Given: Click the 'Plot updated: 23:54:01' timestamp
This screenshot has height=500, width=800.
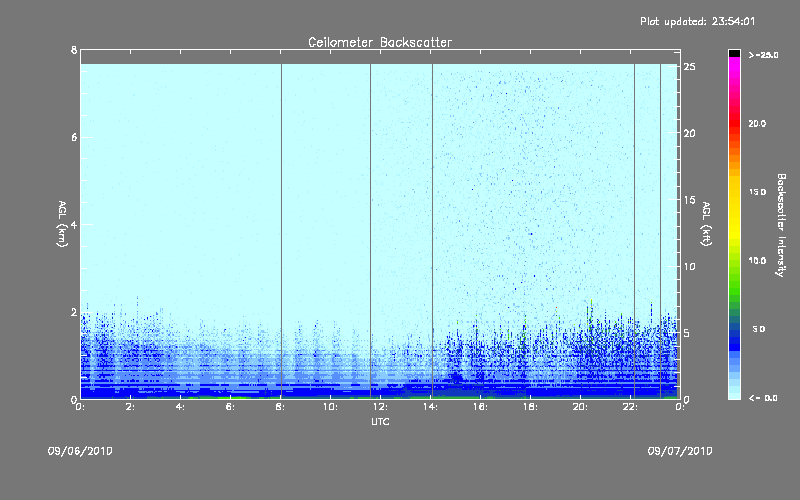Looking at the screenshot, I should pos(697,21).
